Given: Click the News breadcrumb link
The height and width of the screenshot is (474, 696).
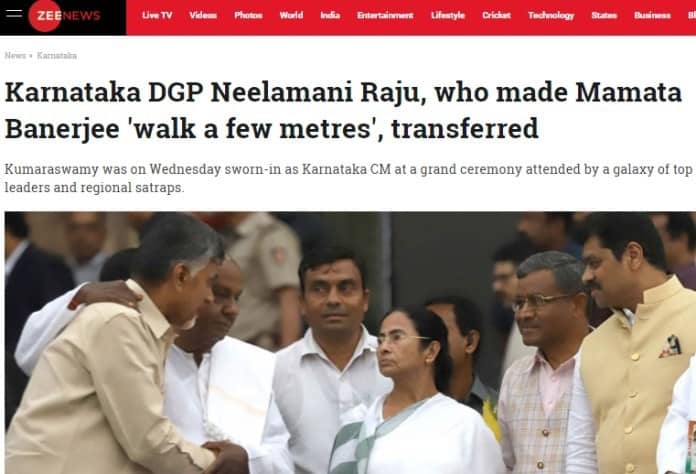Looking at the screenshot, I should (x=15, y=55).
